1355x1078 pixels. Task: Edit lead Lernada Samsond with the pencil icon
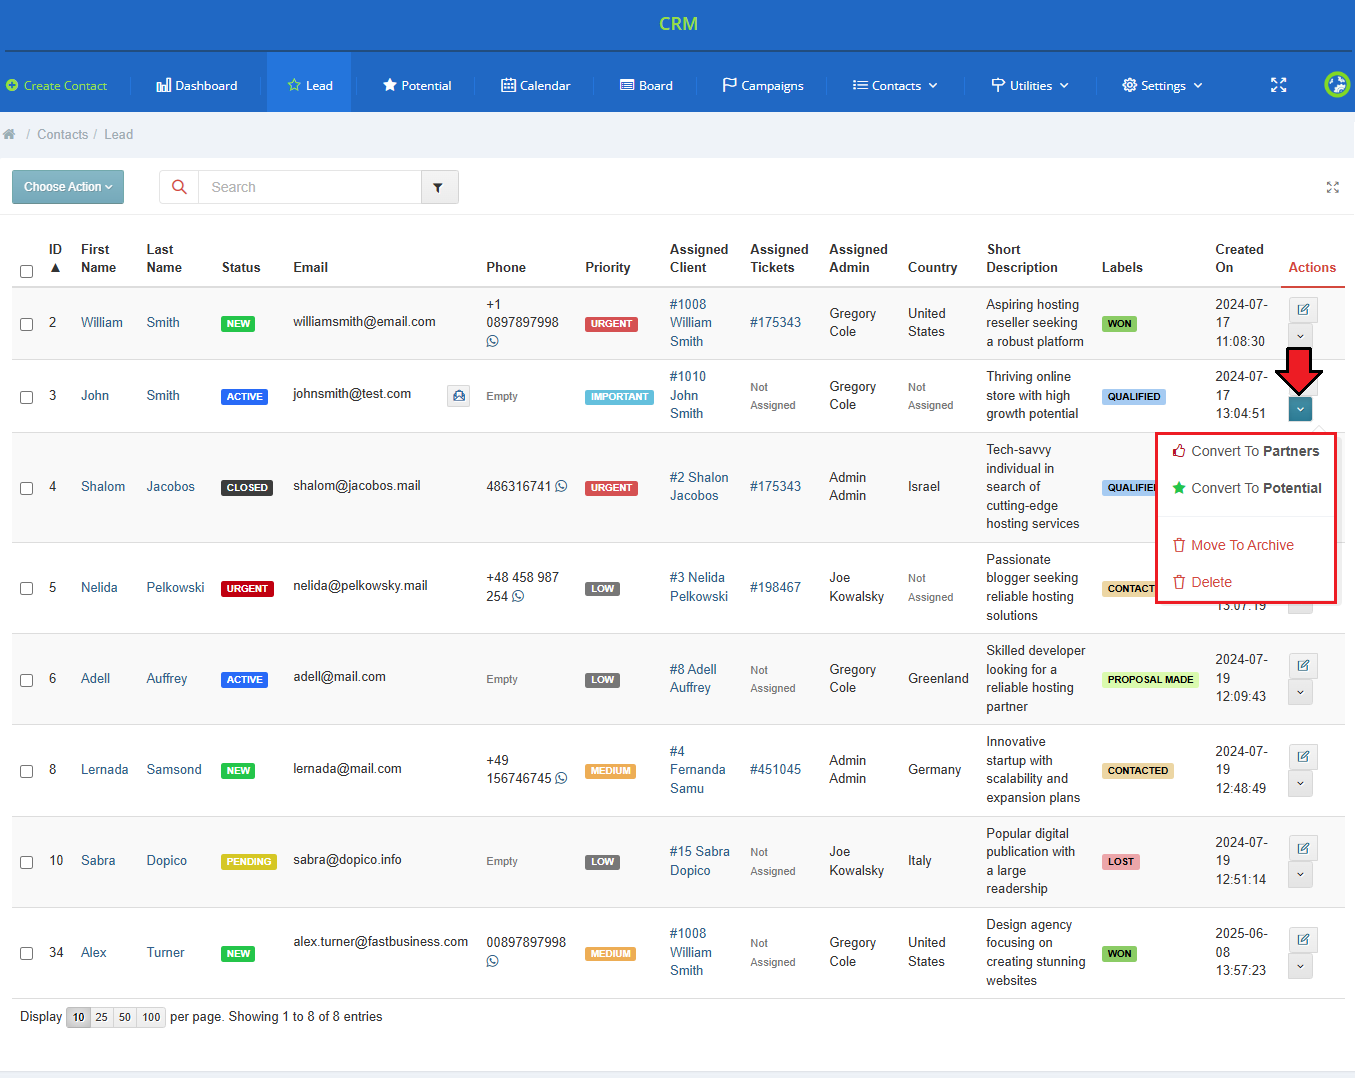click(1303, 756)
